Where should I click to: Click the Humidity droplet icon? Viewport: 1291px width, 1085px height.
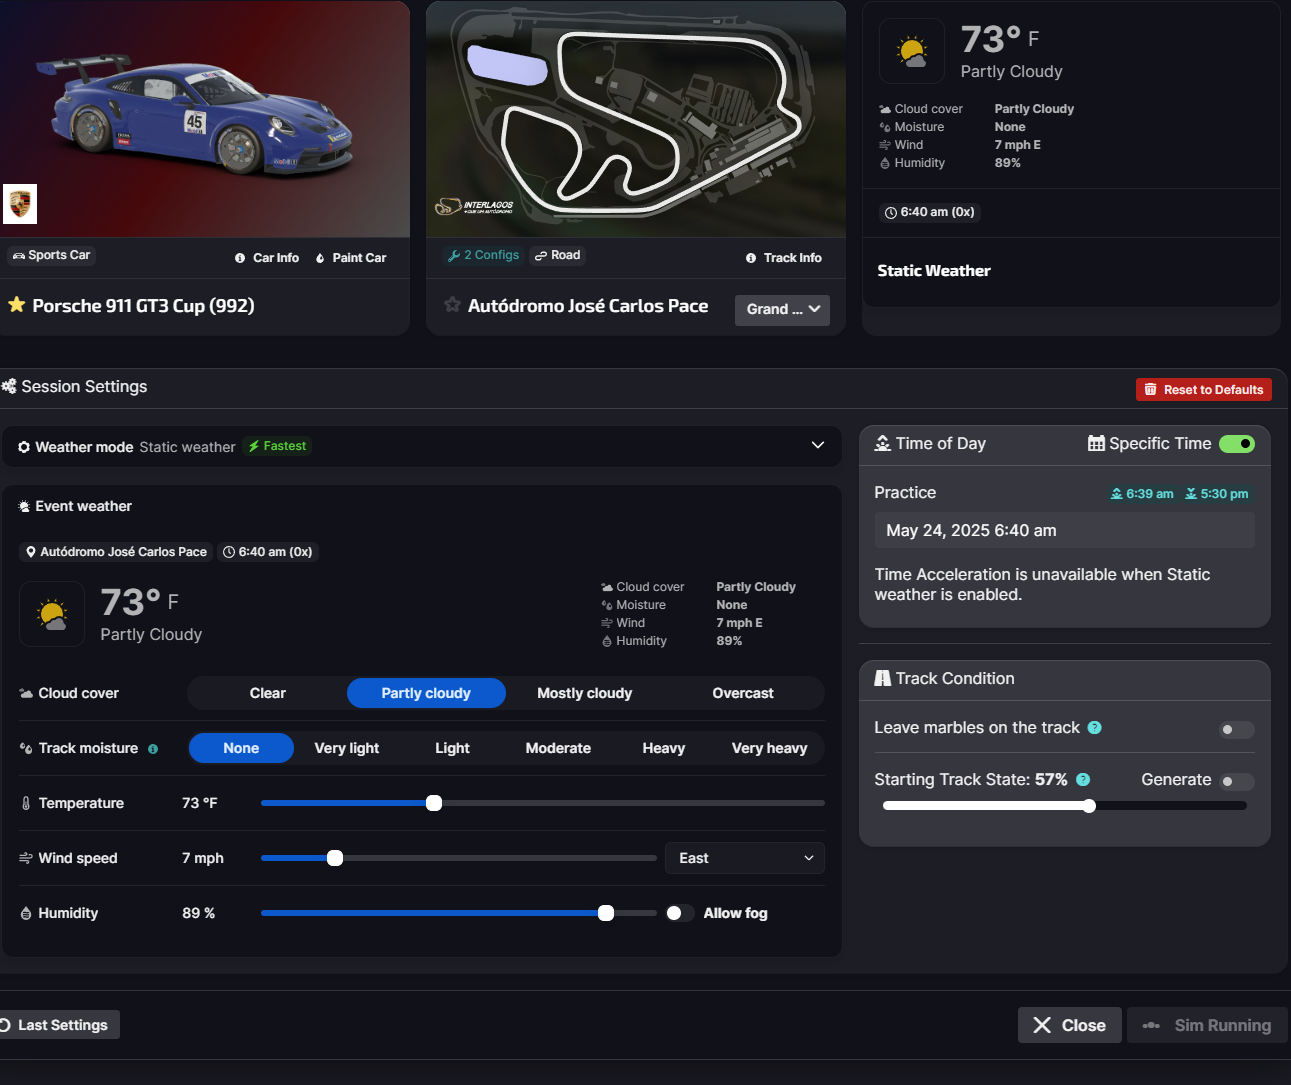(x=26, y=913)
